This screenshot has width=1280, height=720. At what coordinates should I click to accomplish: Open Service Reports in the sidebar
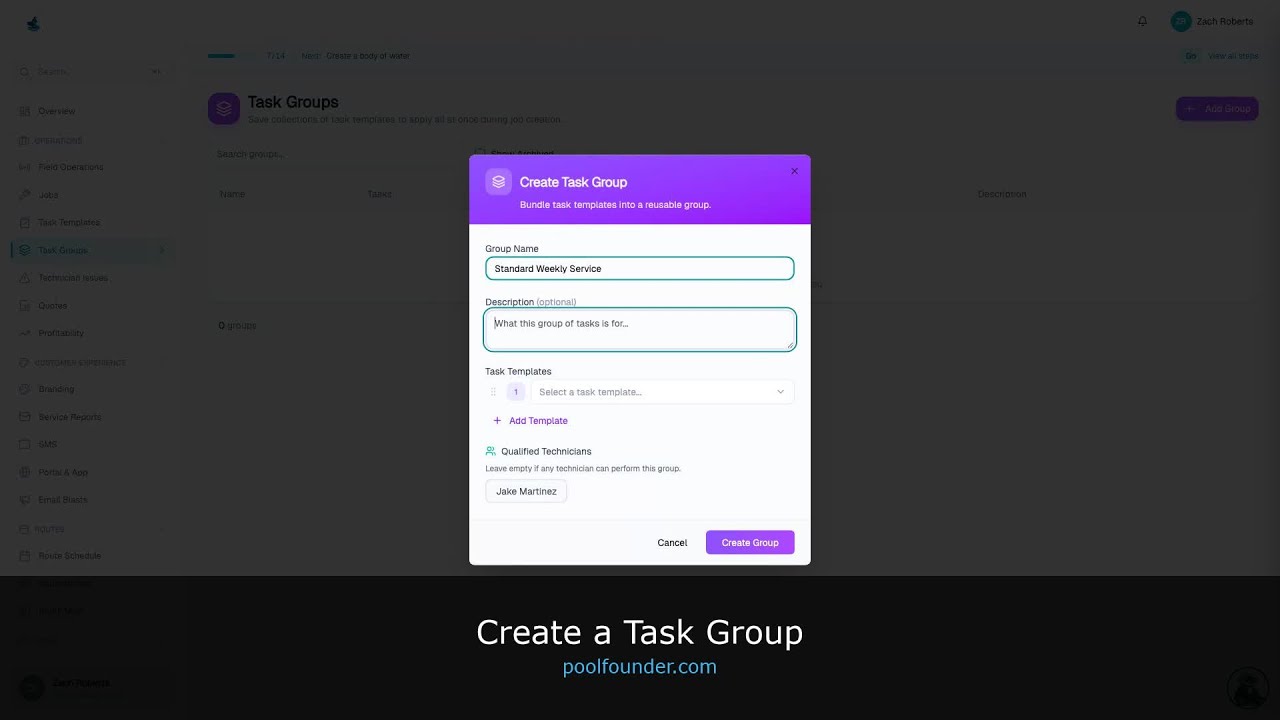click(70, 417)
